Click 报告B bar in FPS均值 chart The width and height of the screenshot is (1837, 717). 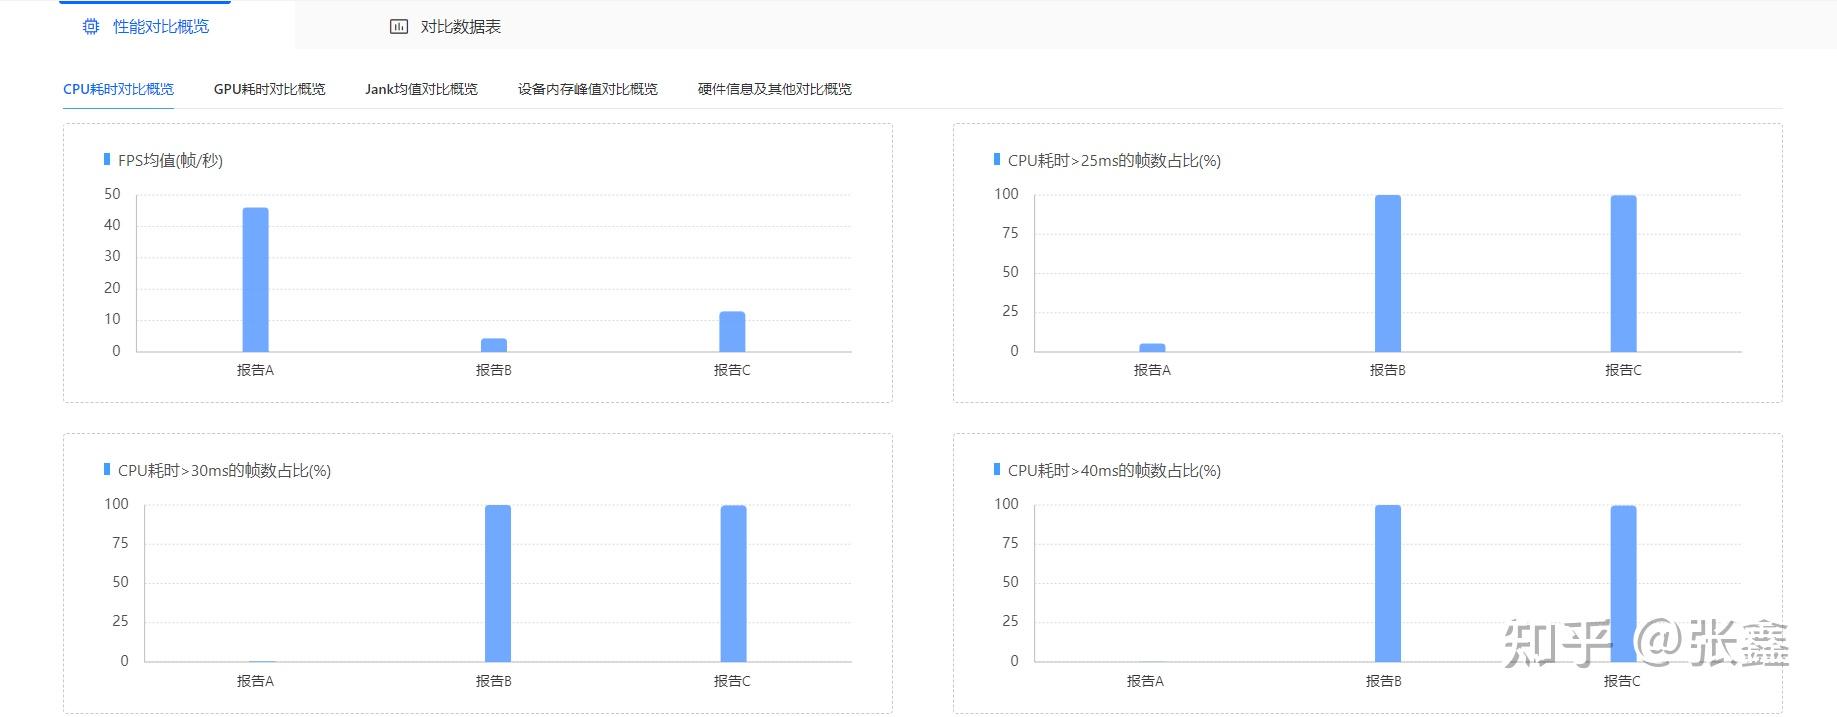point(494,345)
